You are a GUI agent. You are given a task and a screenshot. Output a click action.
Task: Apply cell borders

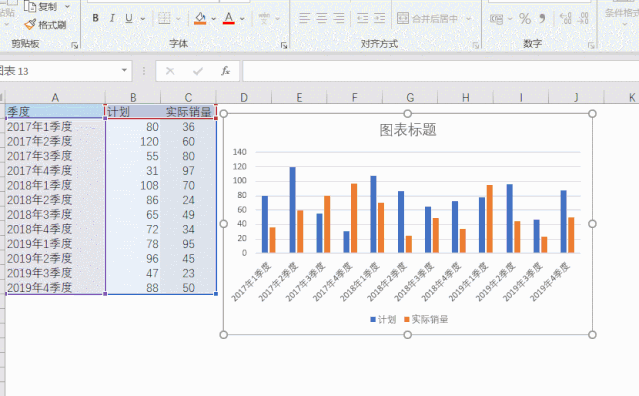(164, 18)
